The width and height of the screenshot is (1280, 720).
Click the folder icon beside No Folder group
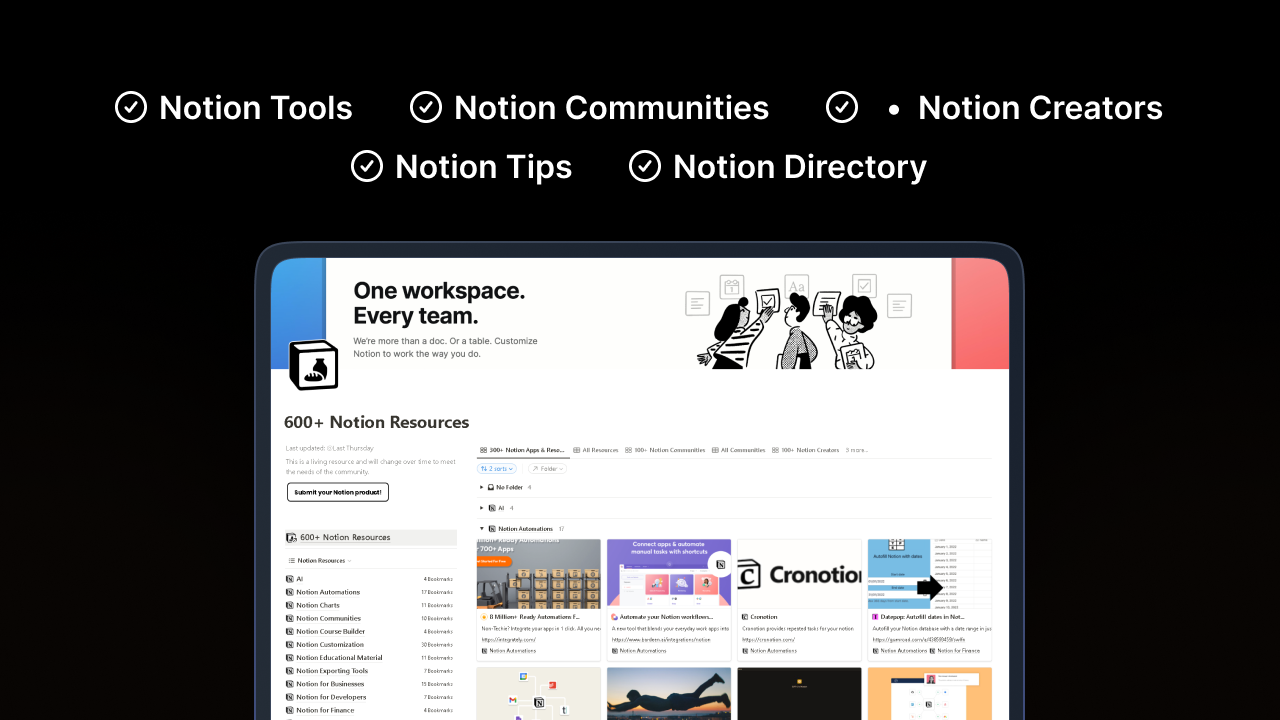491,487
